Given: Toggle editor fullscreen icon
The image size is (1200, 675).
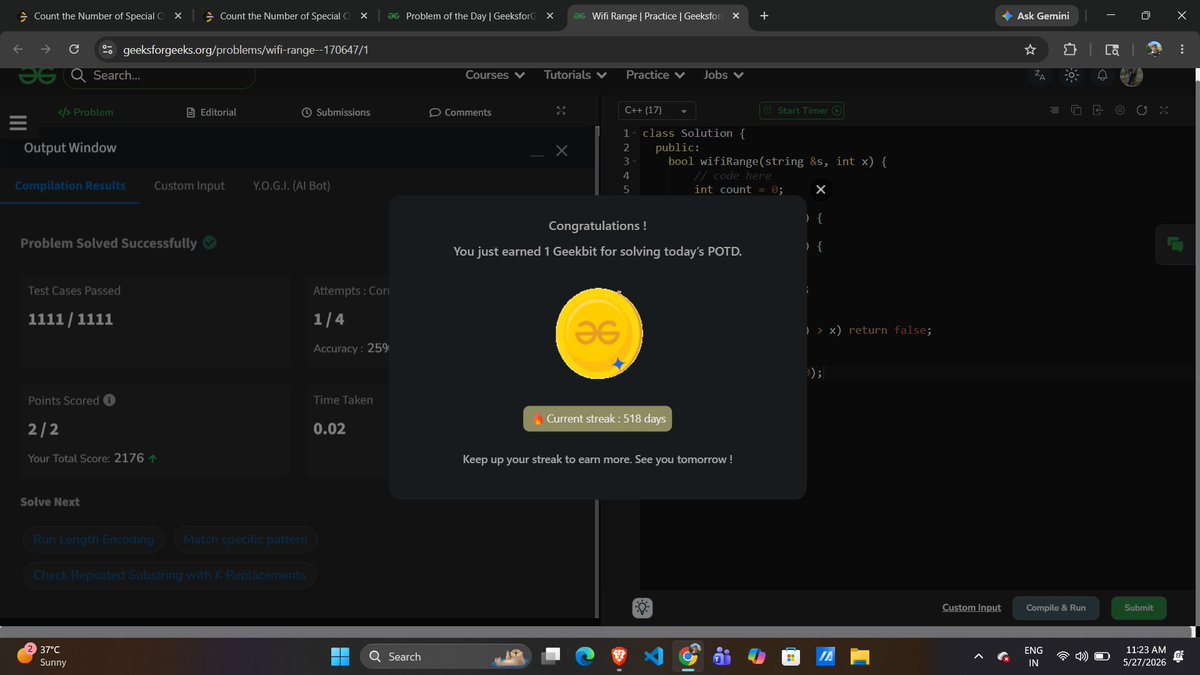Looking at the screenshot, I should tap(1163, 110).
